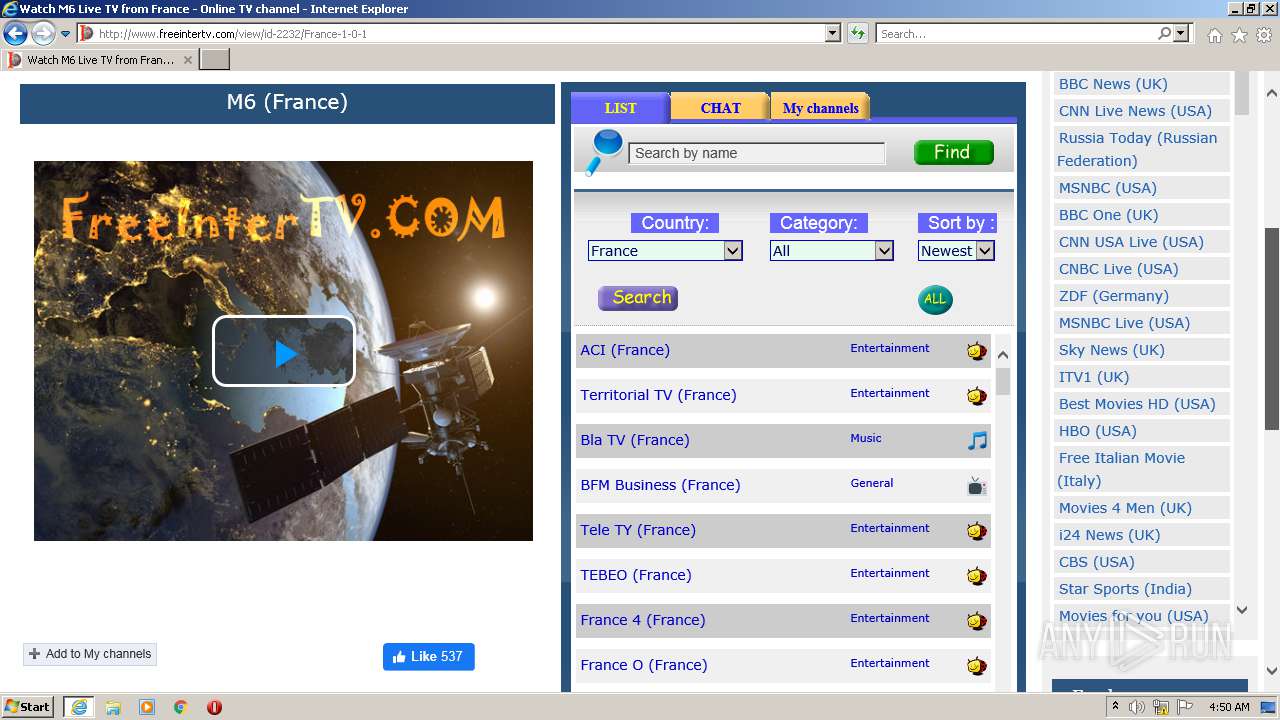
Task: Click sidebar scrollbar down arrow
Action: coord(1242,609)
